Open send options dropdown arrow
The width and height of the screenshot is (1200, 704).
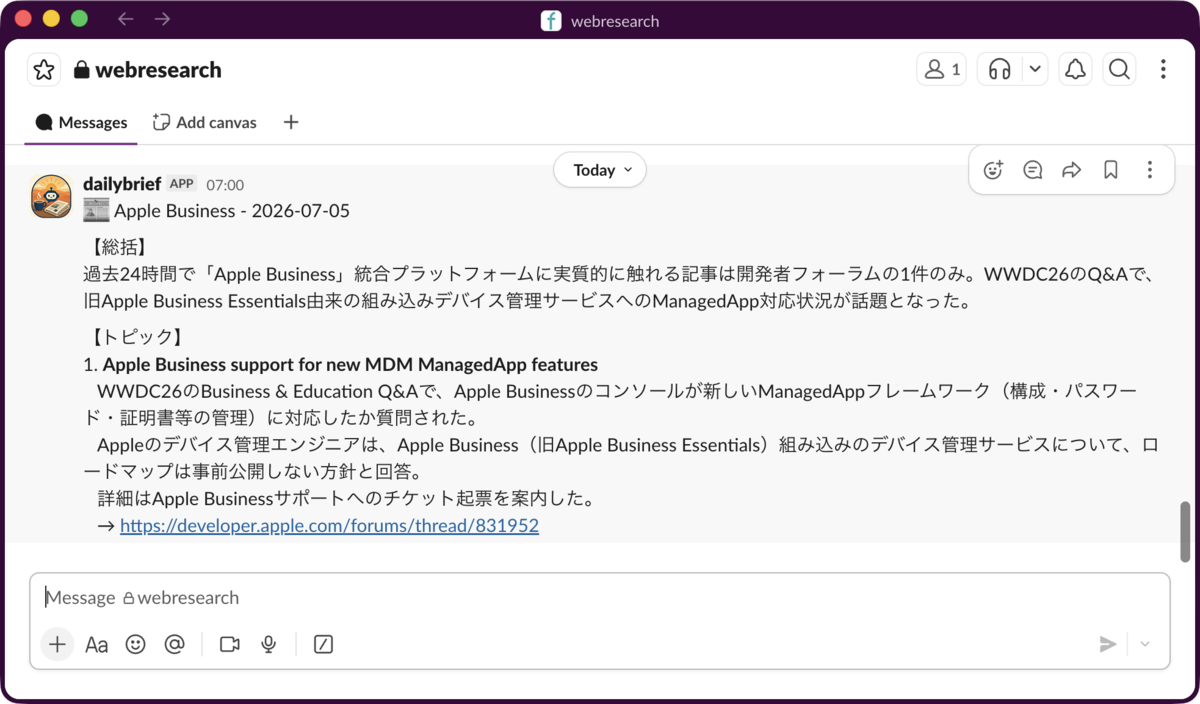[x=1146, y=644]
